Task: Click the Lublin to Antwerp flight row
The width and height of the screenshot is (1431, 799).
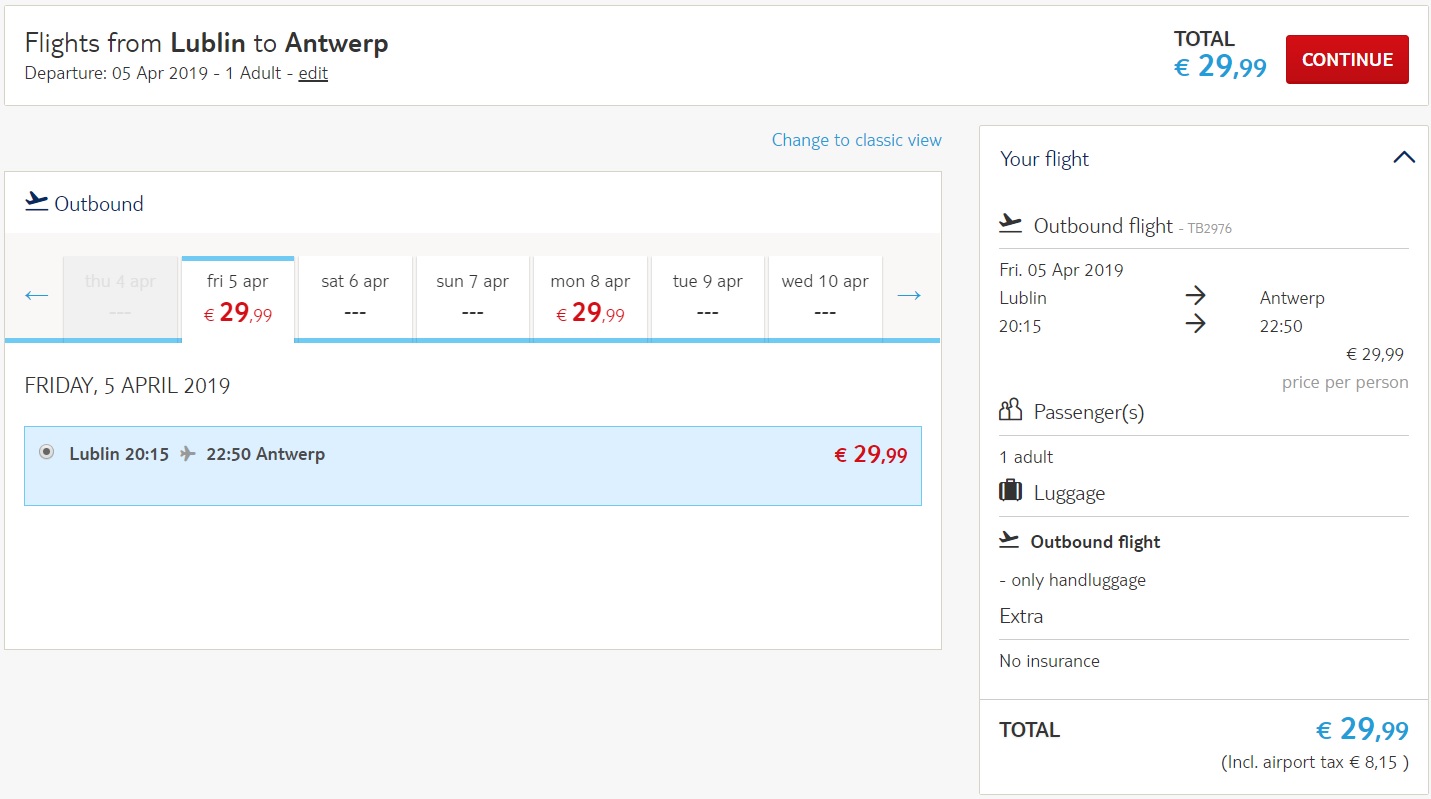Action: (x=473, y=466)
